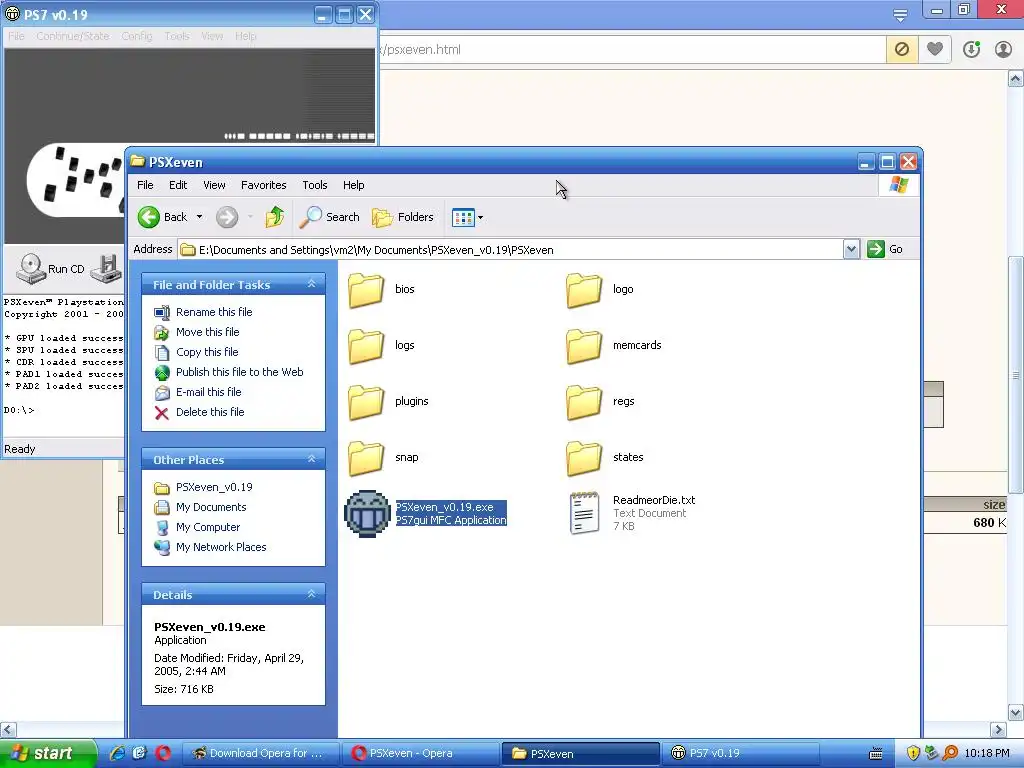
Task: Open Continue/State menu in PS7 window
Action: pyautogui.click(x=72, y=37)
